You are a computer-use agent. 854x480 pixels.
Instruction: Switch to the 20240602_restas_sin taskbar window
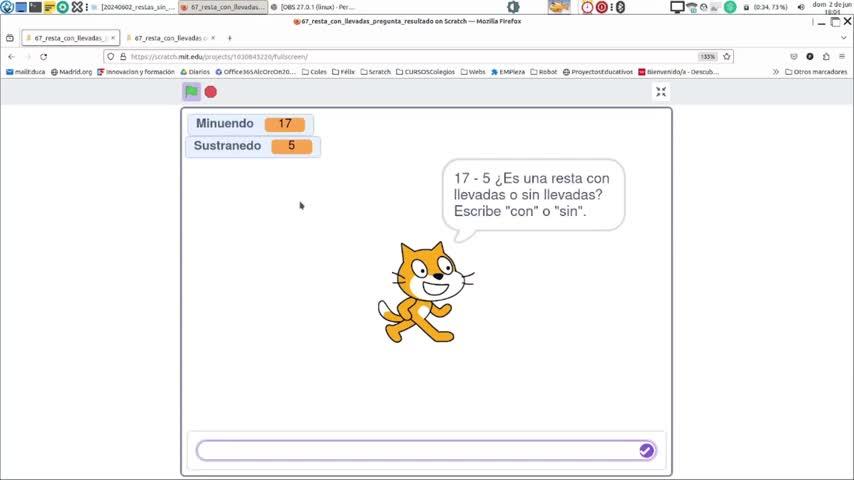click(134, 7)
